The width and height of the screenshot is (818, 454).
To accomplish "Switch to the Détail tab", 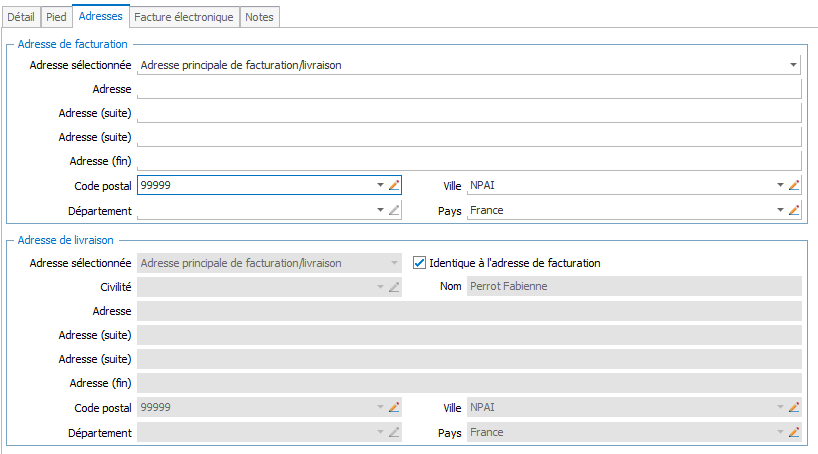I will point(20,17).
